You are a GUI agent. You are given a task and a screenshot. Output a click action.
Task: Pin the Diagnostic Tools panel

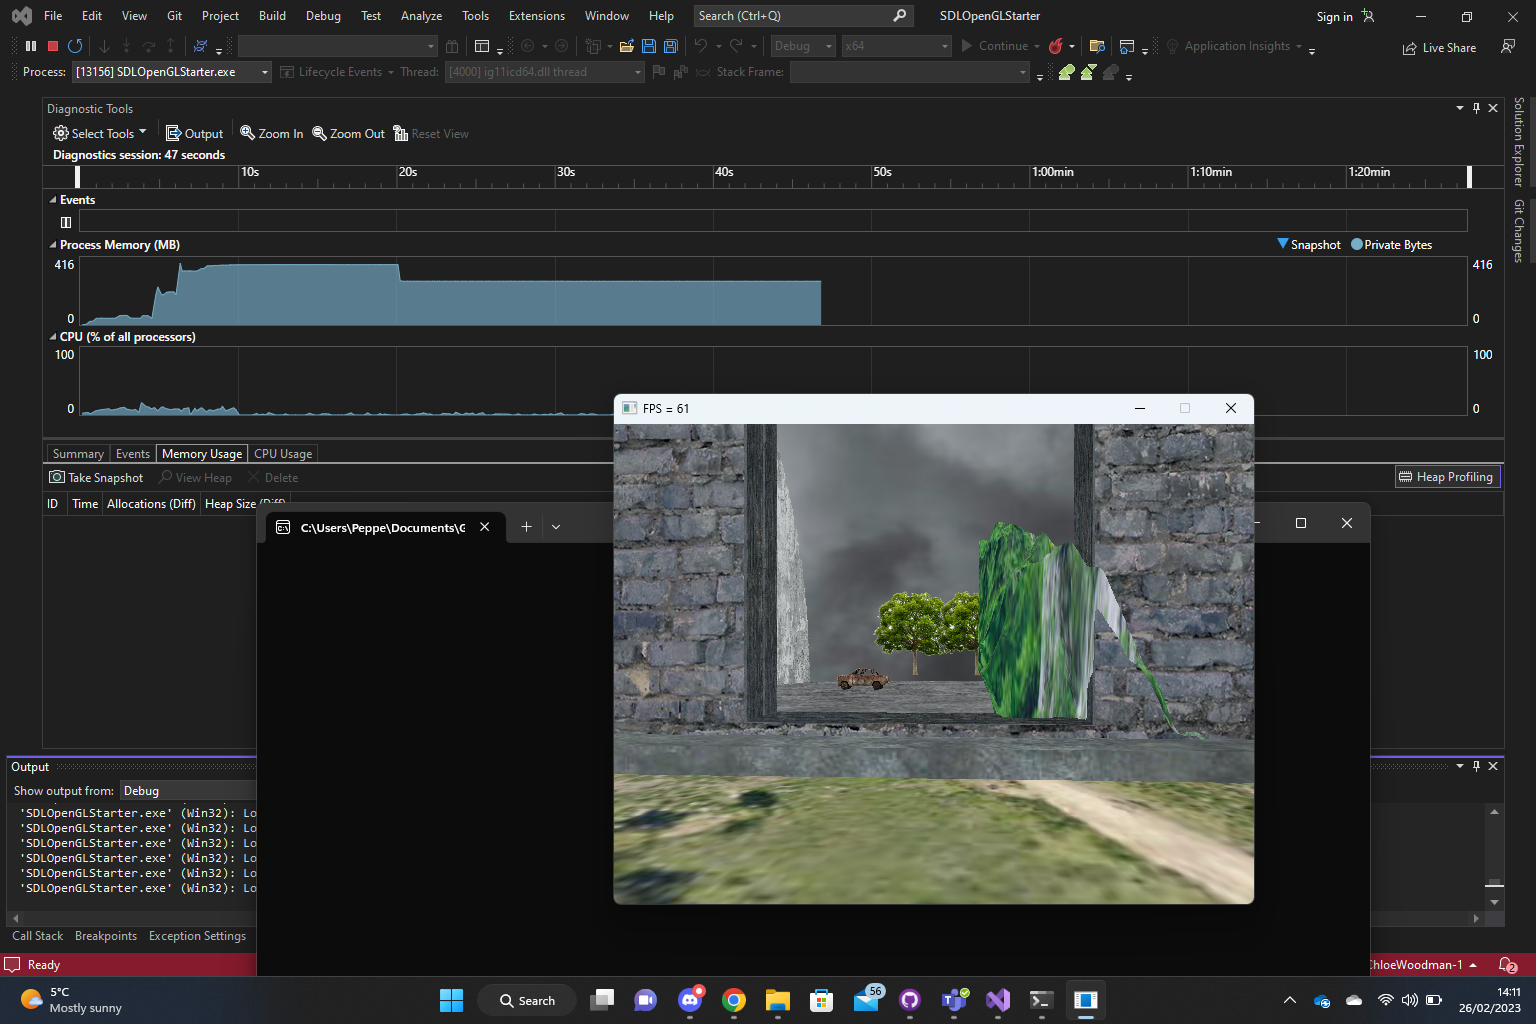1476,108
